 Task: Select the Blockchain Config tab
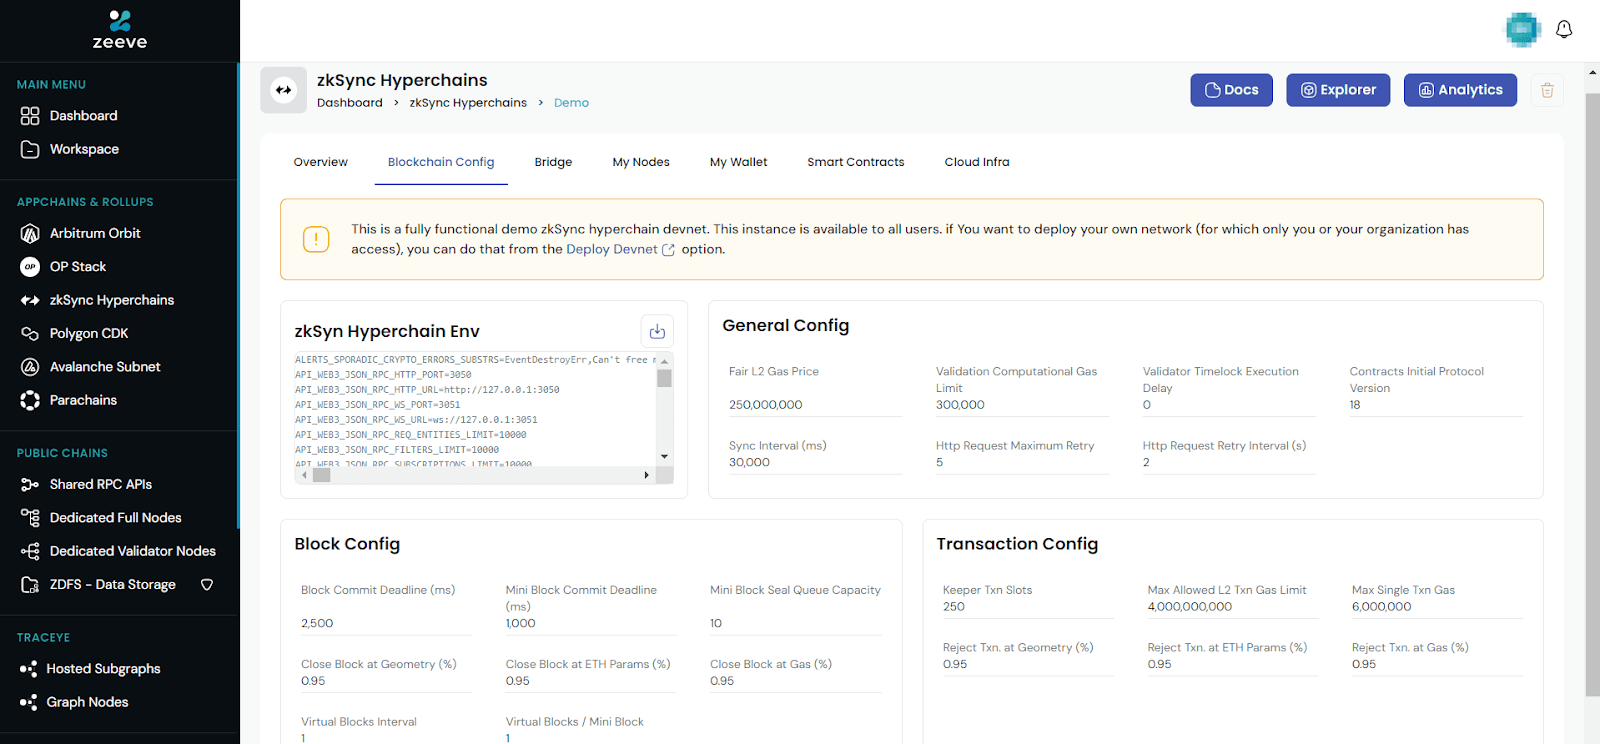(x=441, y=162)
